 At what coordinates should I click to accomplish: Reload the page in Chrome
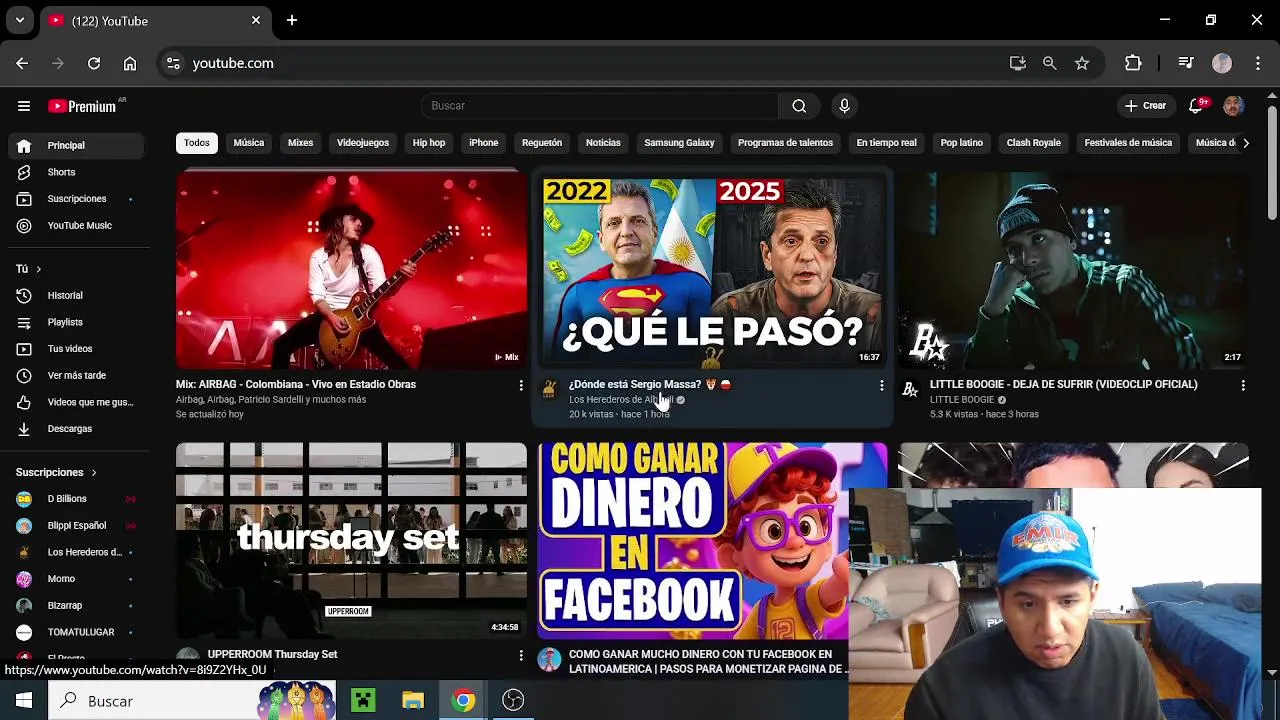pyautogui.click(x=94, y=63)
